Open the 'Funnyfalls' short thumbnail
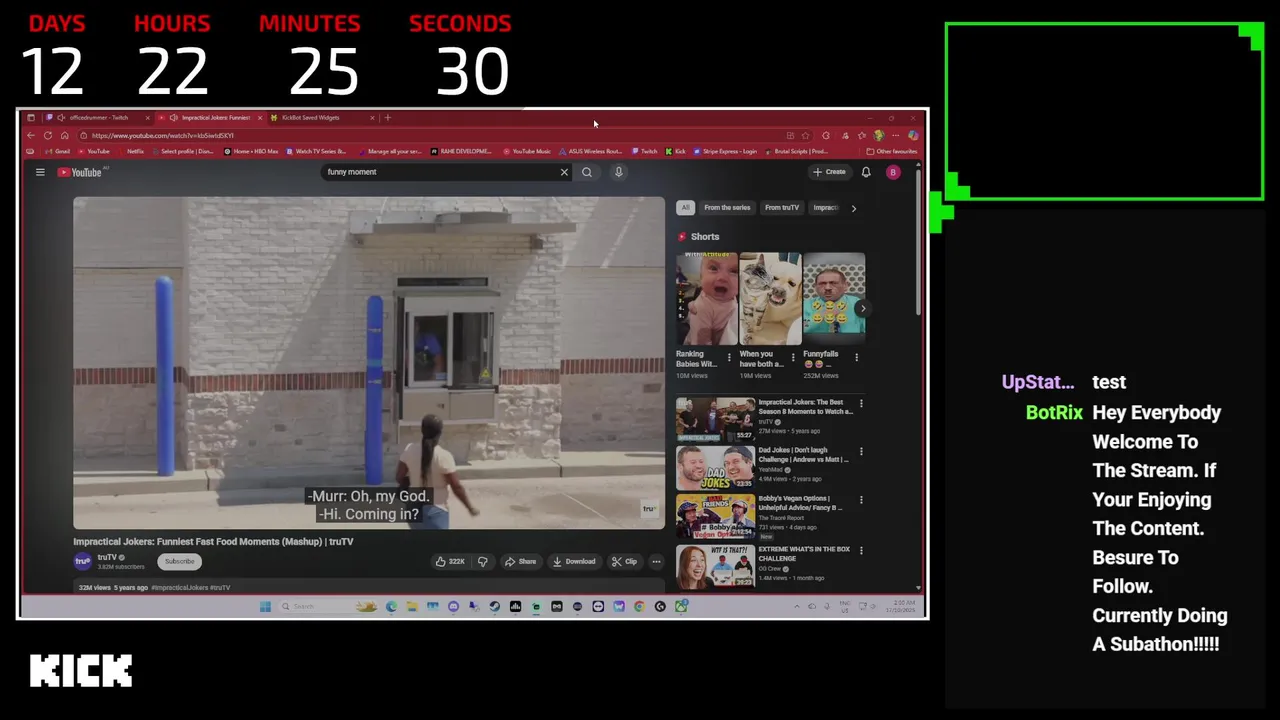The height and width of the screenshot is (720, 1280). click(x=834, y=299)
